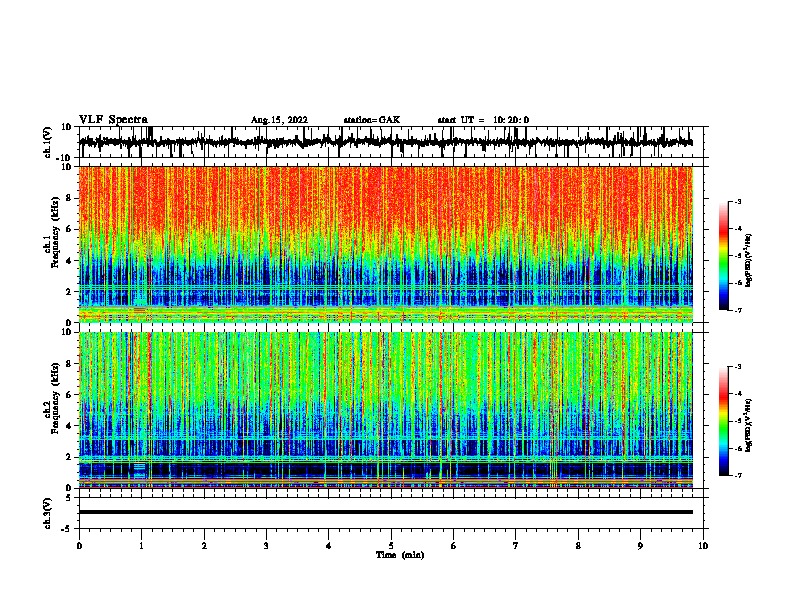Viewport: 792px width, 612px height.
Task: Click the "station=GAK" header label
Action: [372, 120]
